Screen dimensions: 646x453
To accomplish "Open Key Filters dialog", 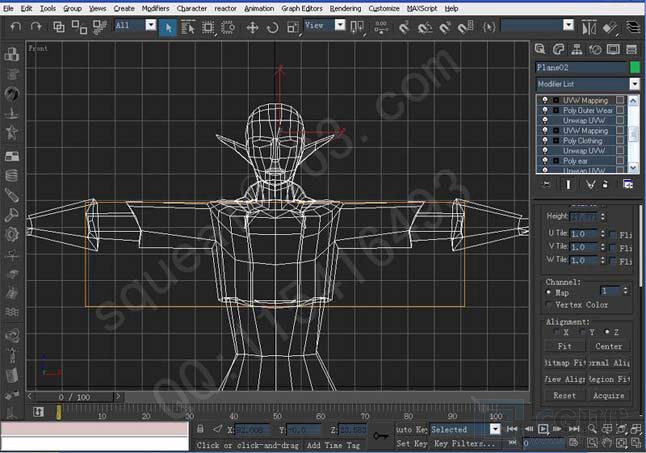I will point(464,444).
